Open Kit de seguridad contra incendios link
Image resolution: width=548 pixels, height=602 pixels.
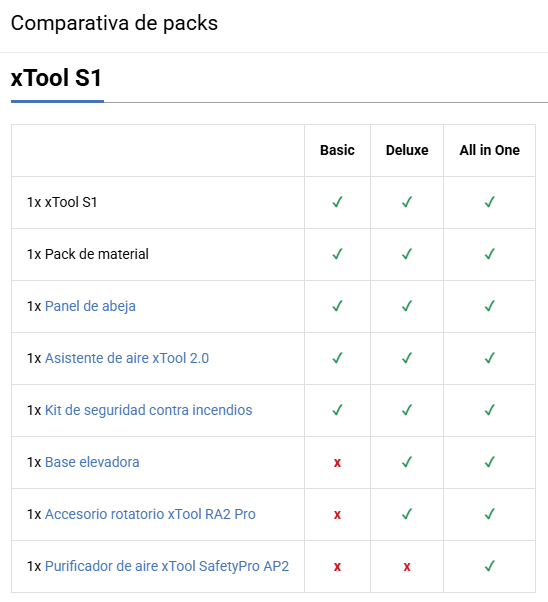coord(149,410)
